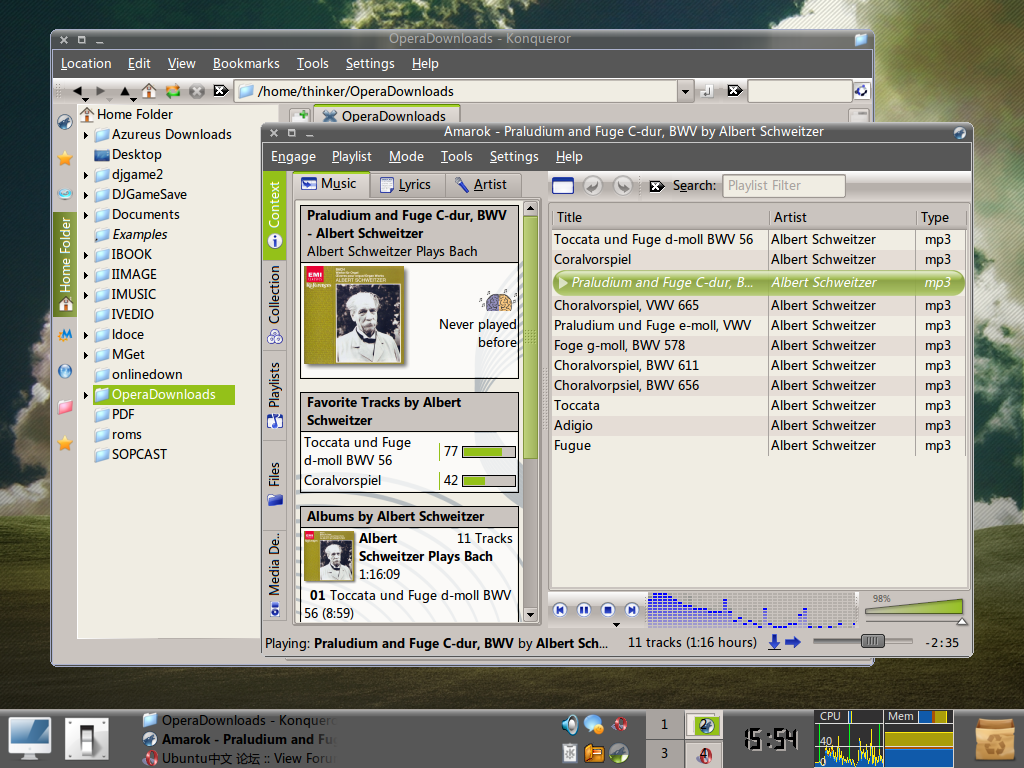The image size is (1024, 768).
Task: Toggle Amarok random mode blue down-arrow icon
Action: pyautogui.click(x=775, y=643)
